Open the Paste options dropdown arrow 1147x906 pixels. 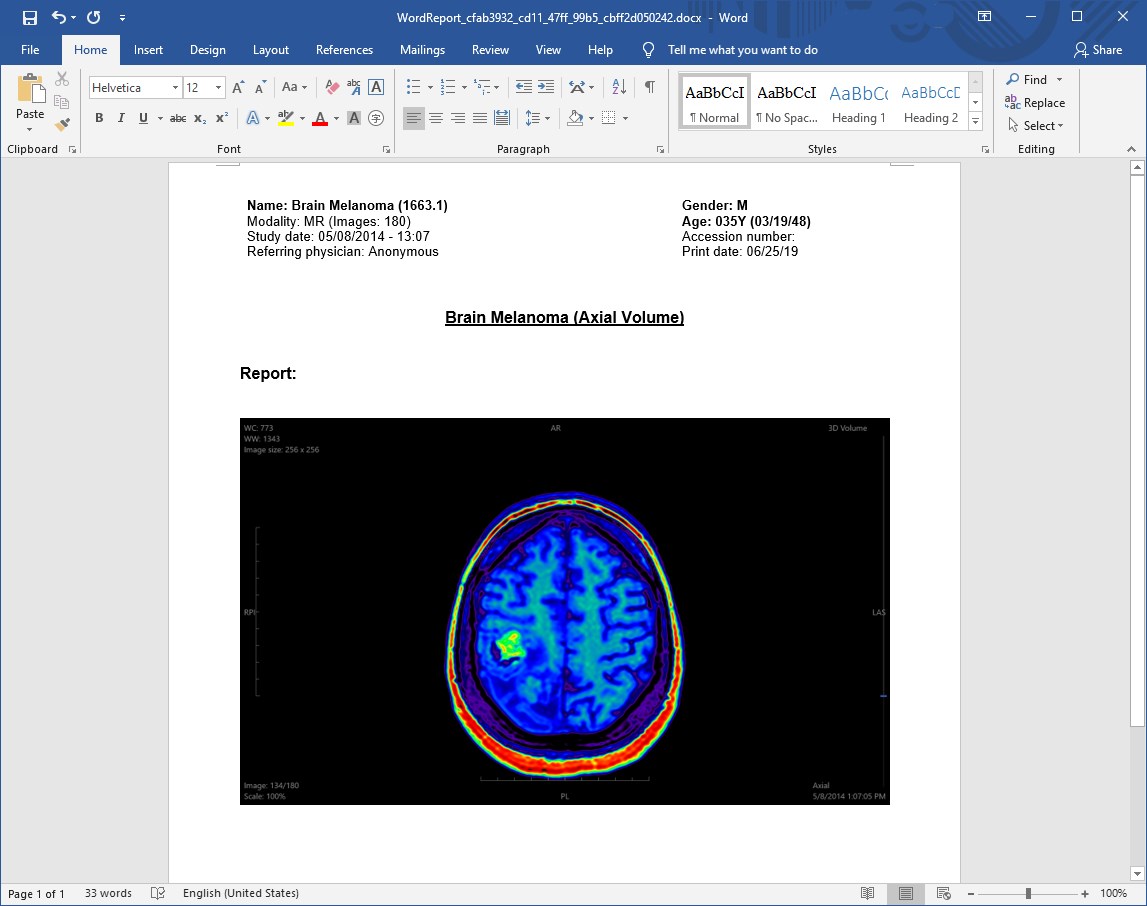[x=29, y=130]
